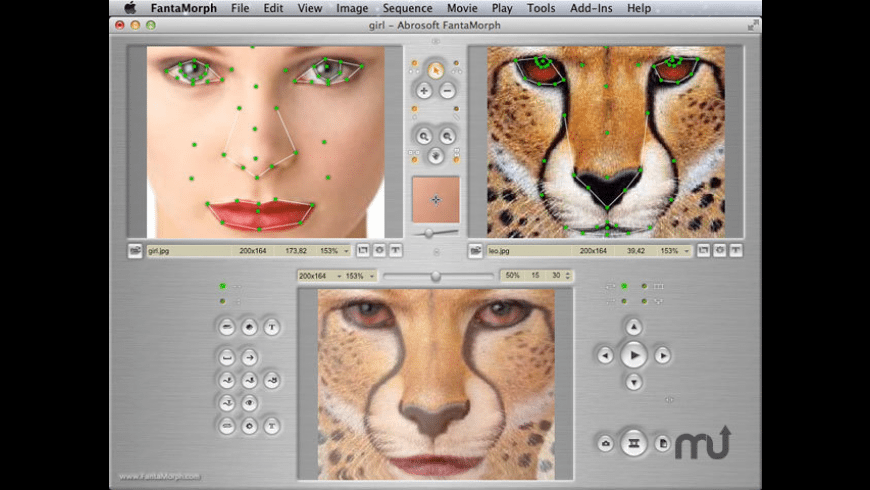Click the export movie center button

(x=634, y=443)
